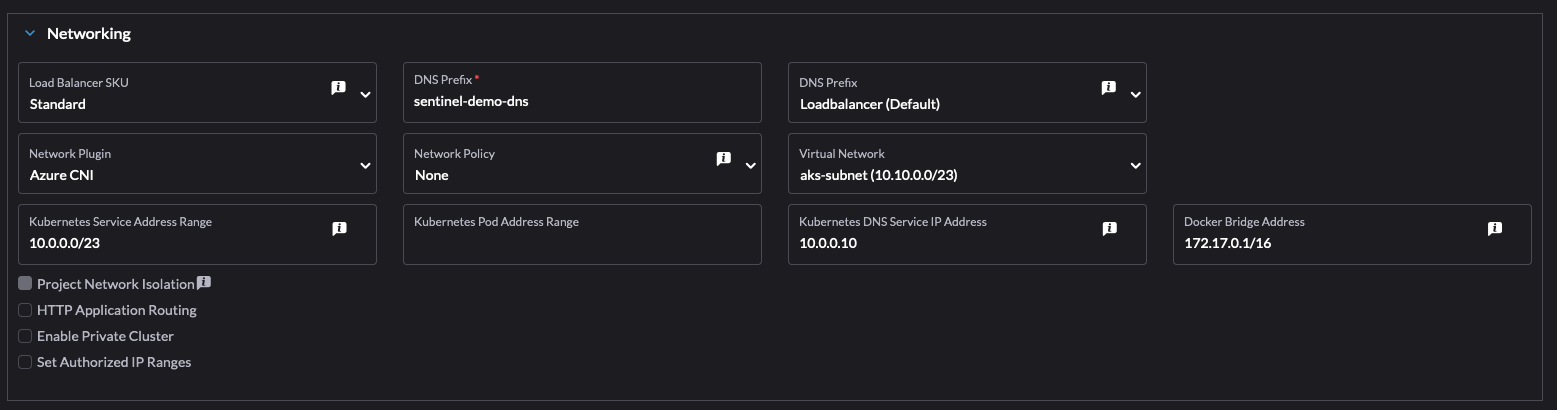
Task: Check the Enable Private Cluster option
Action: click(25, 336)
